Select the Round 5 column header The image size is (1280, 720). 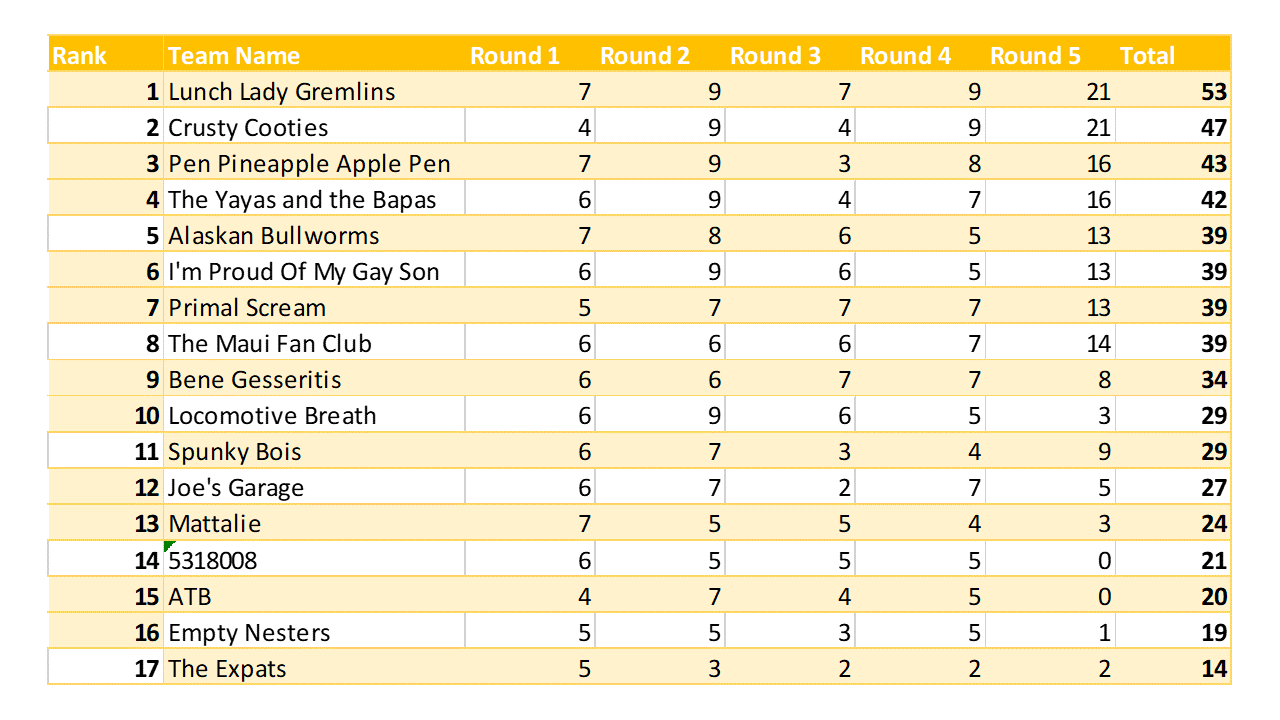pos(1035,56)
